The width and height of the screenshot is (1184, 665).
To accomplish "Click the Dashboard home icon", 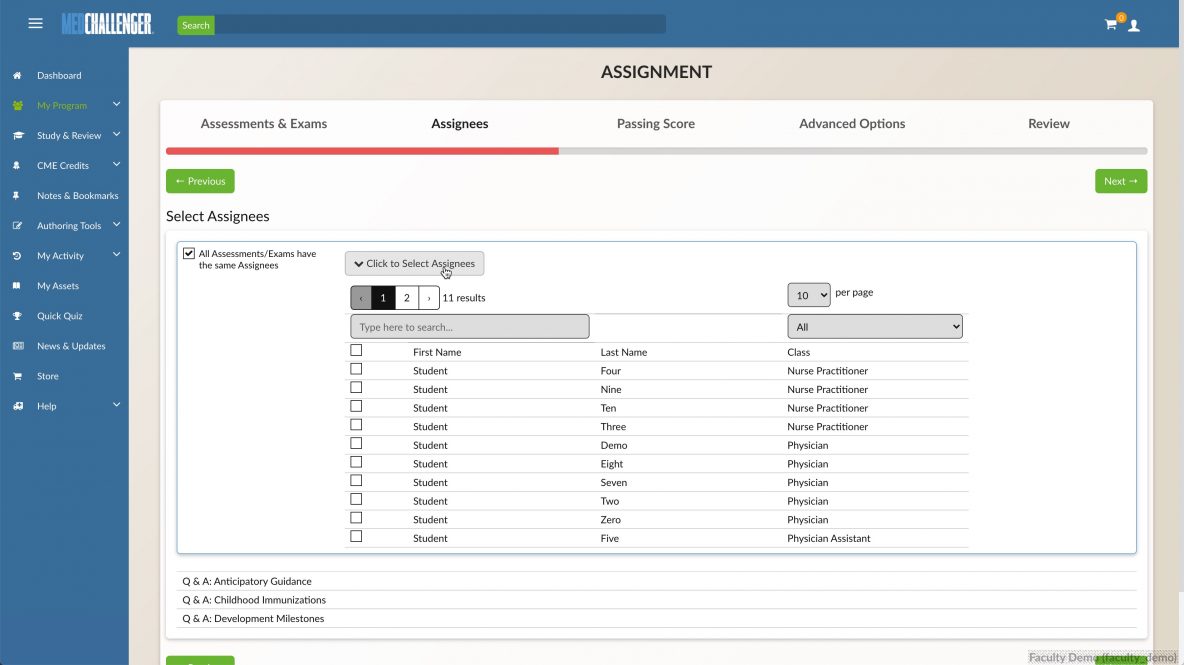I will point(17,75).
